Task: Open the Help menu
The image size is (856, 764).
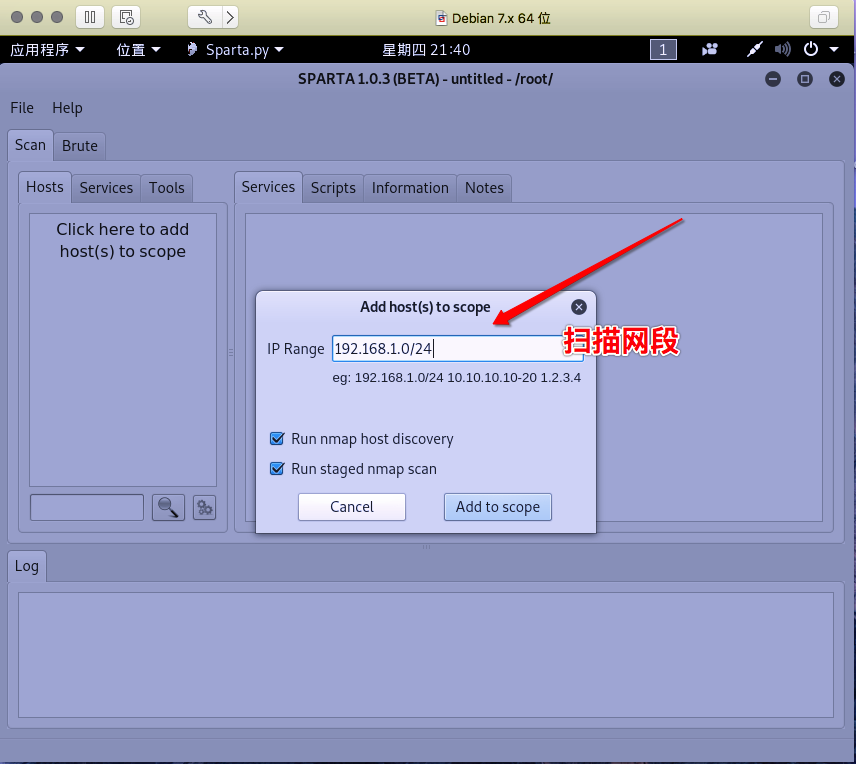Action: click(67, 108)
